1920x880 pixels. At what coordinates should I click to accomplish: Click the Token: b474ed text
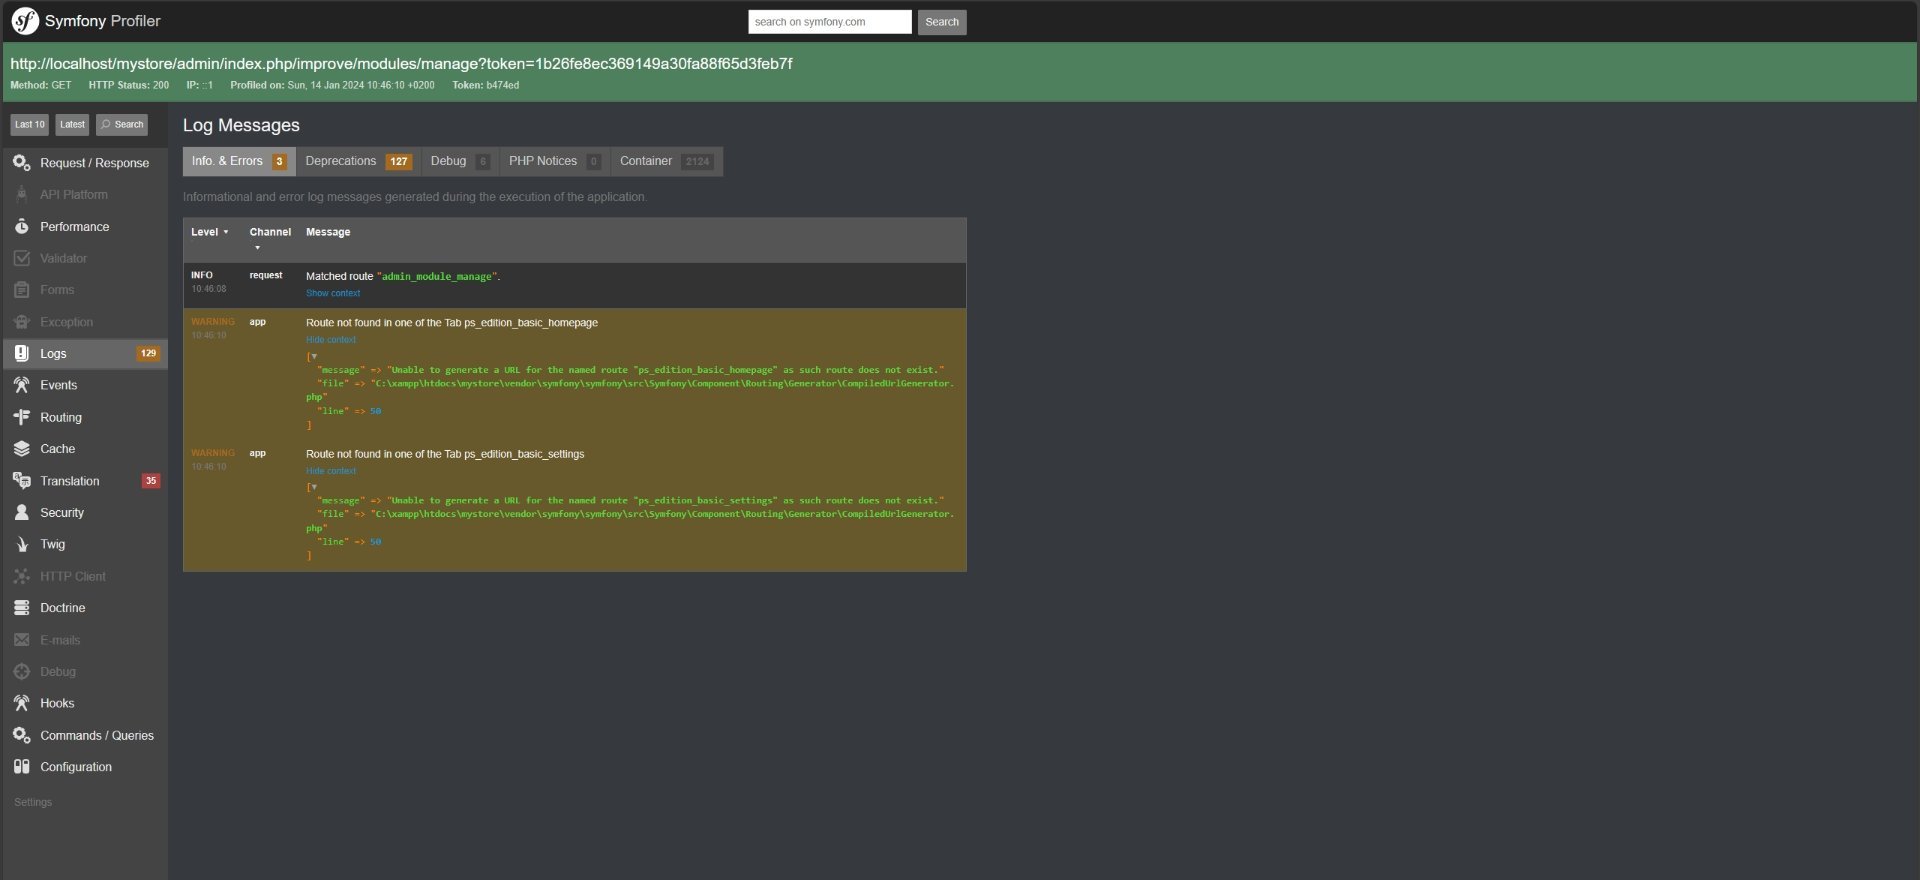(x=486, y=85)
